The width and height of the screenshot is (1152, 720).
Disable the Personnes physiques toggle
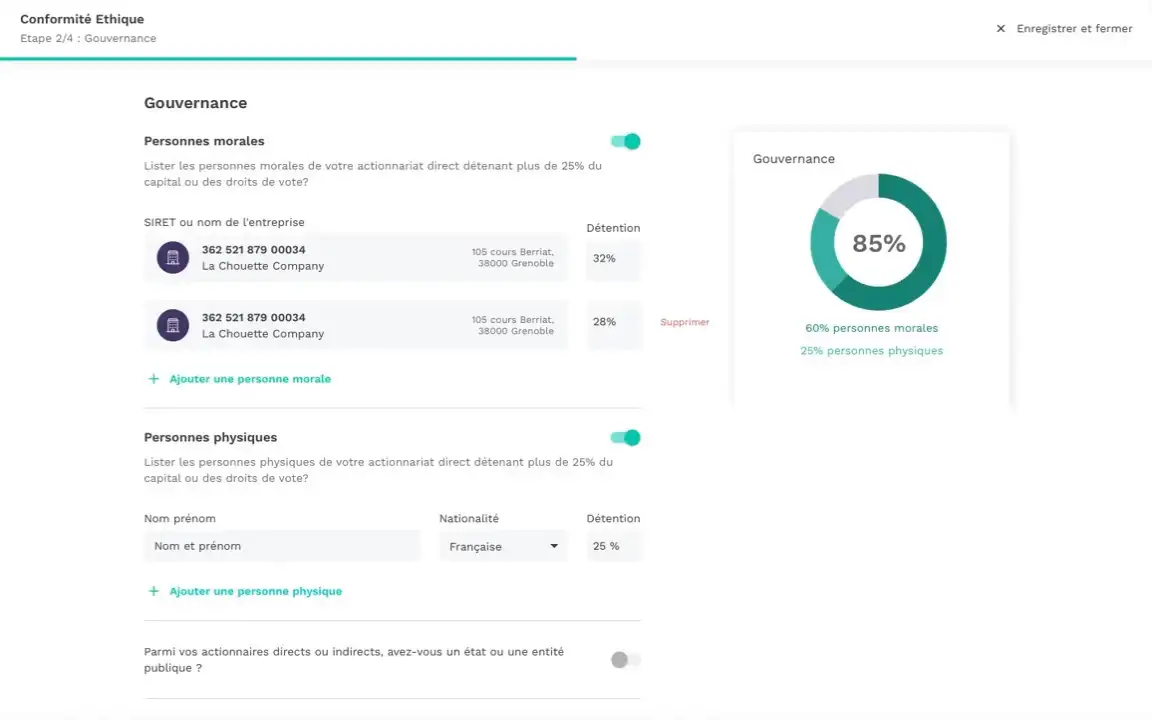coord(625,438)
